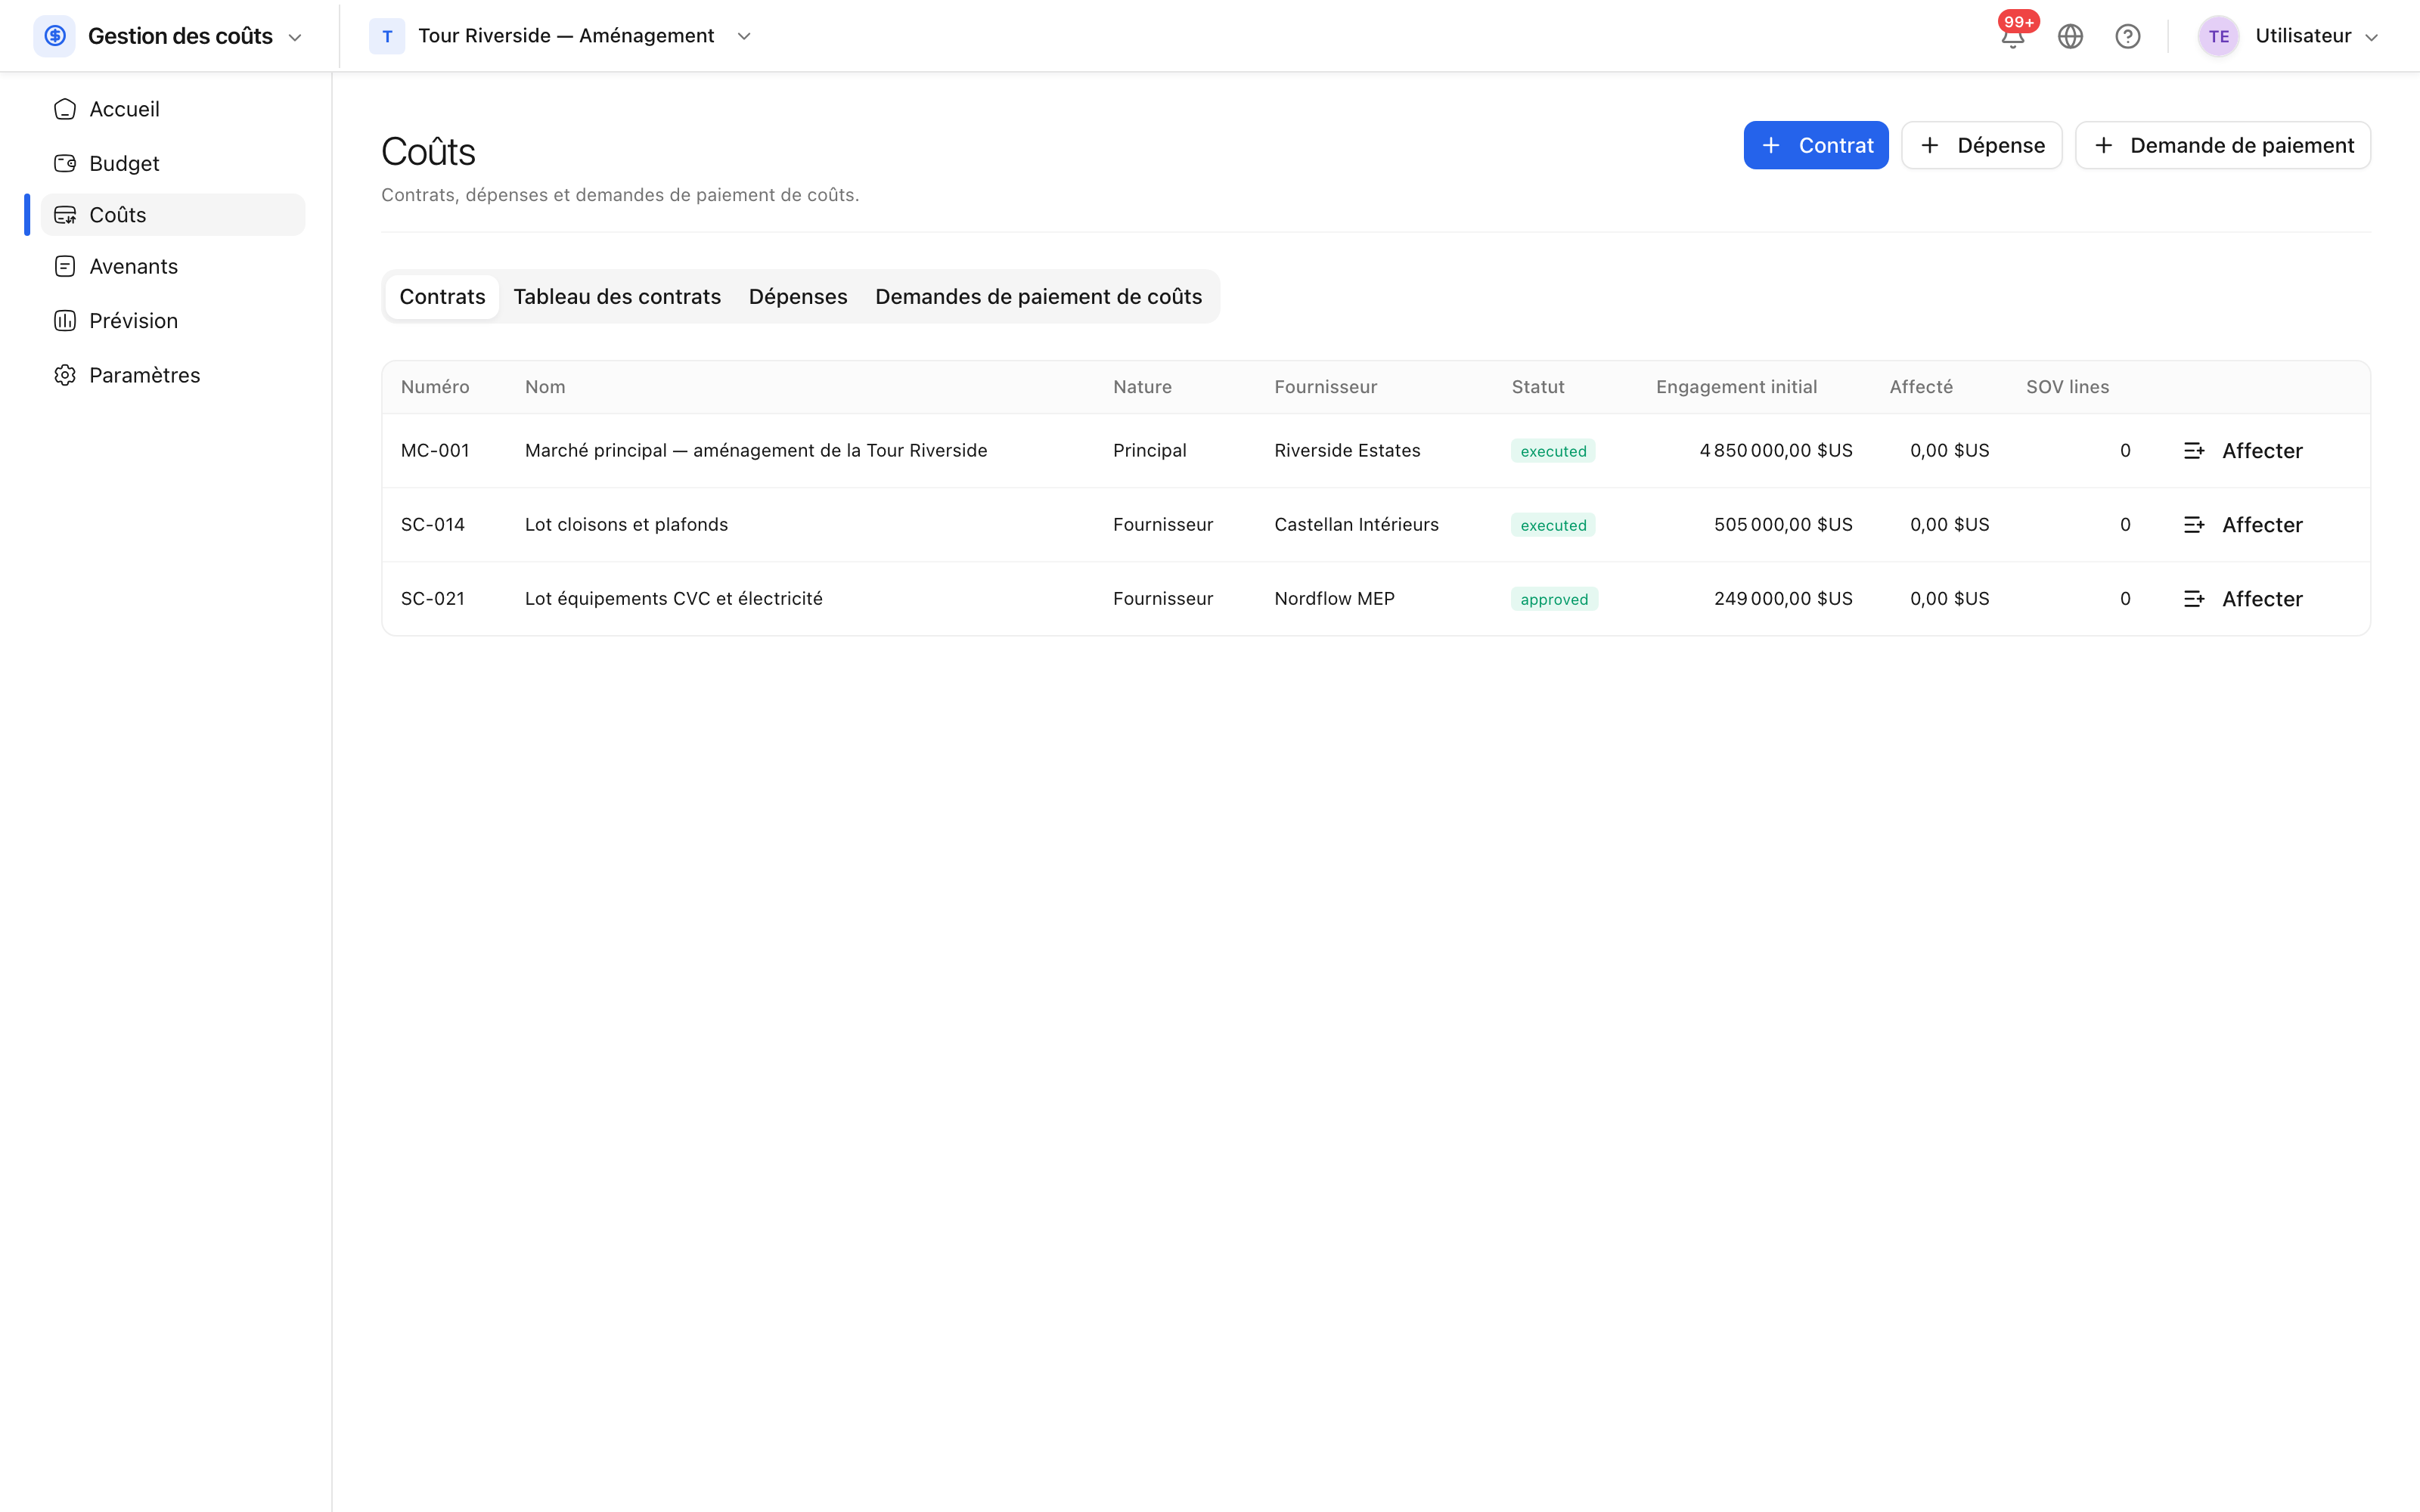Click the Paramètres gear icon
Image resolution: width=2420 pixels, height=1512 pixels.
(x=65, y=375)
